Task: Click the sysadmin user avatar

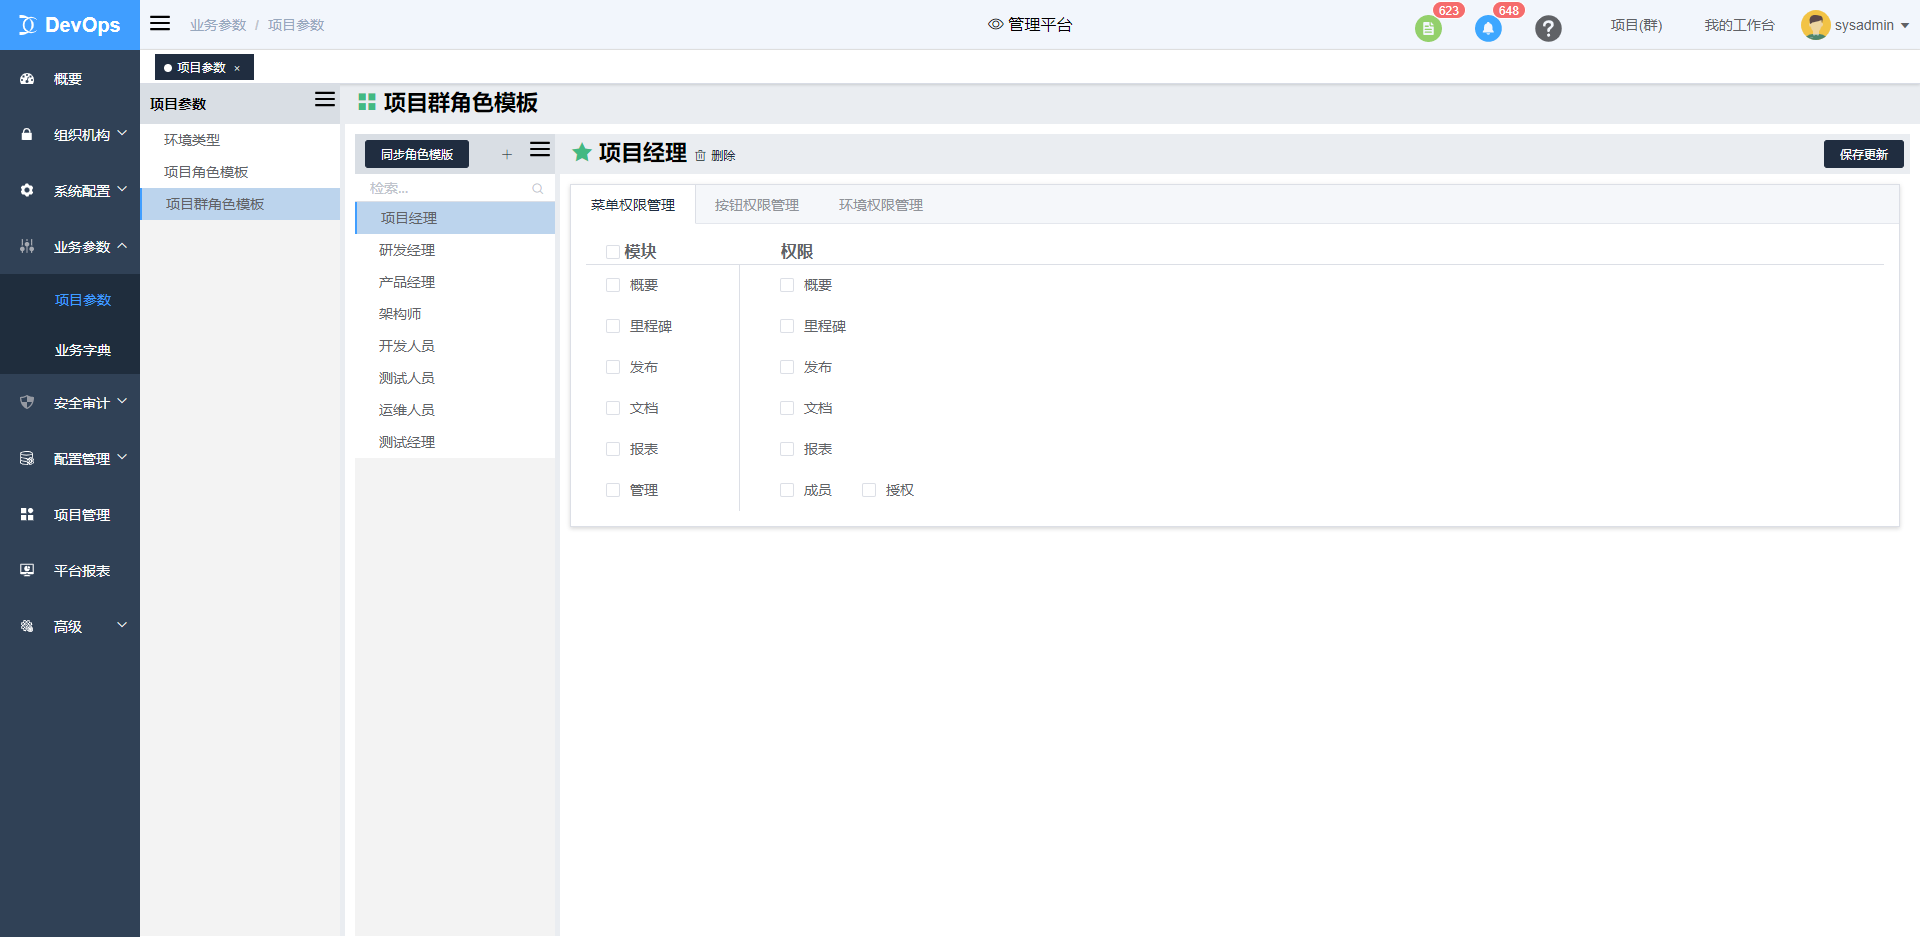Action: tap(1815, 25)
